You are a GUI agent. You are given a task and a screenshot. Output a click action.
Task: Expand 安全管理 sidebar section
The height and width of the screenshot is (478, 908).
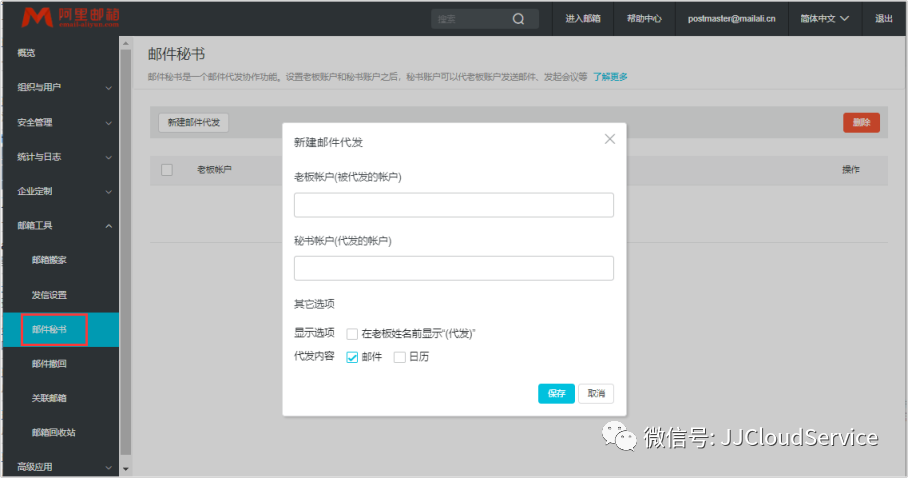point(61,122)
